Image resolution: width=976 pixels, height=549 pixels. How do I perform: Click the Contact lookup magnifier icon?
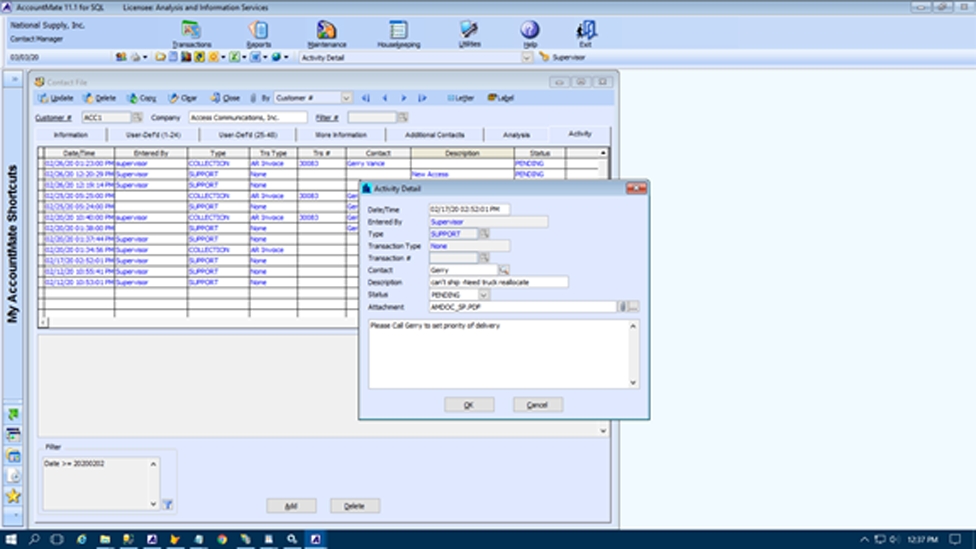pyautogui.click(x=505, y=270)
